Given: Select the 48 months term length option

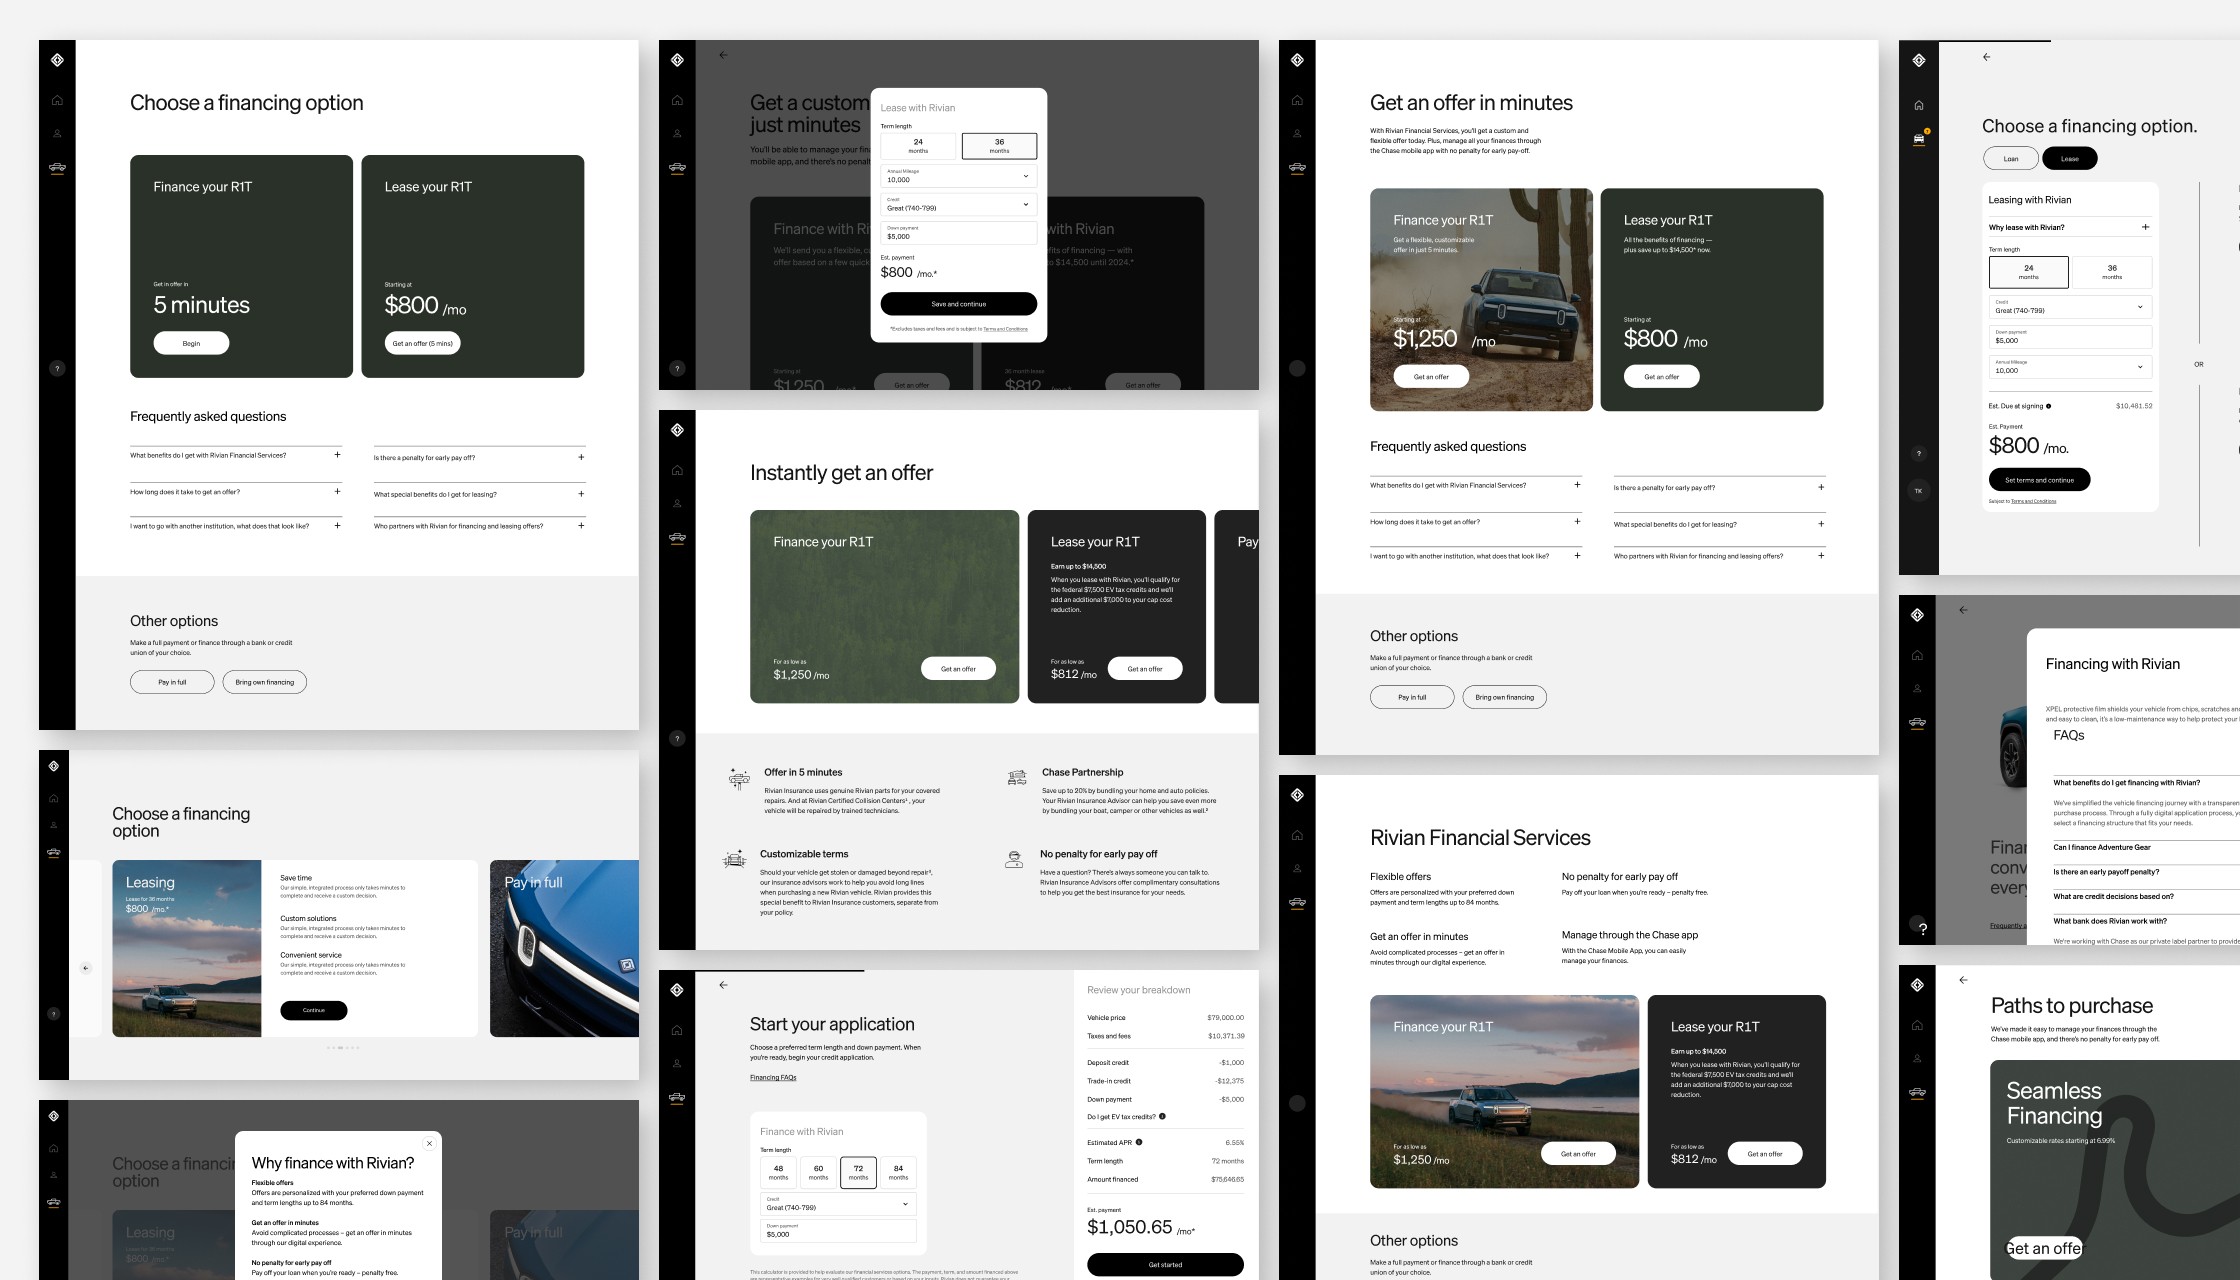Looking at the screenshot, I should (x=778, y=1172).
